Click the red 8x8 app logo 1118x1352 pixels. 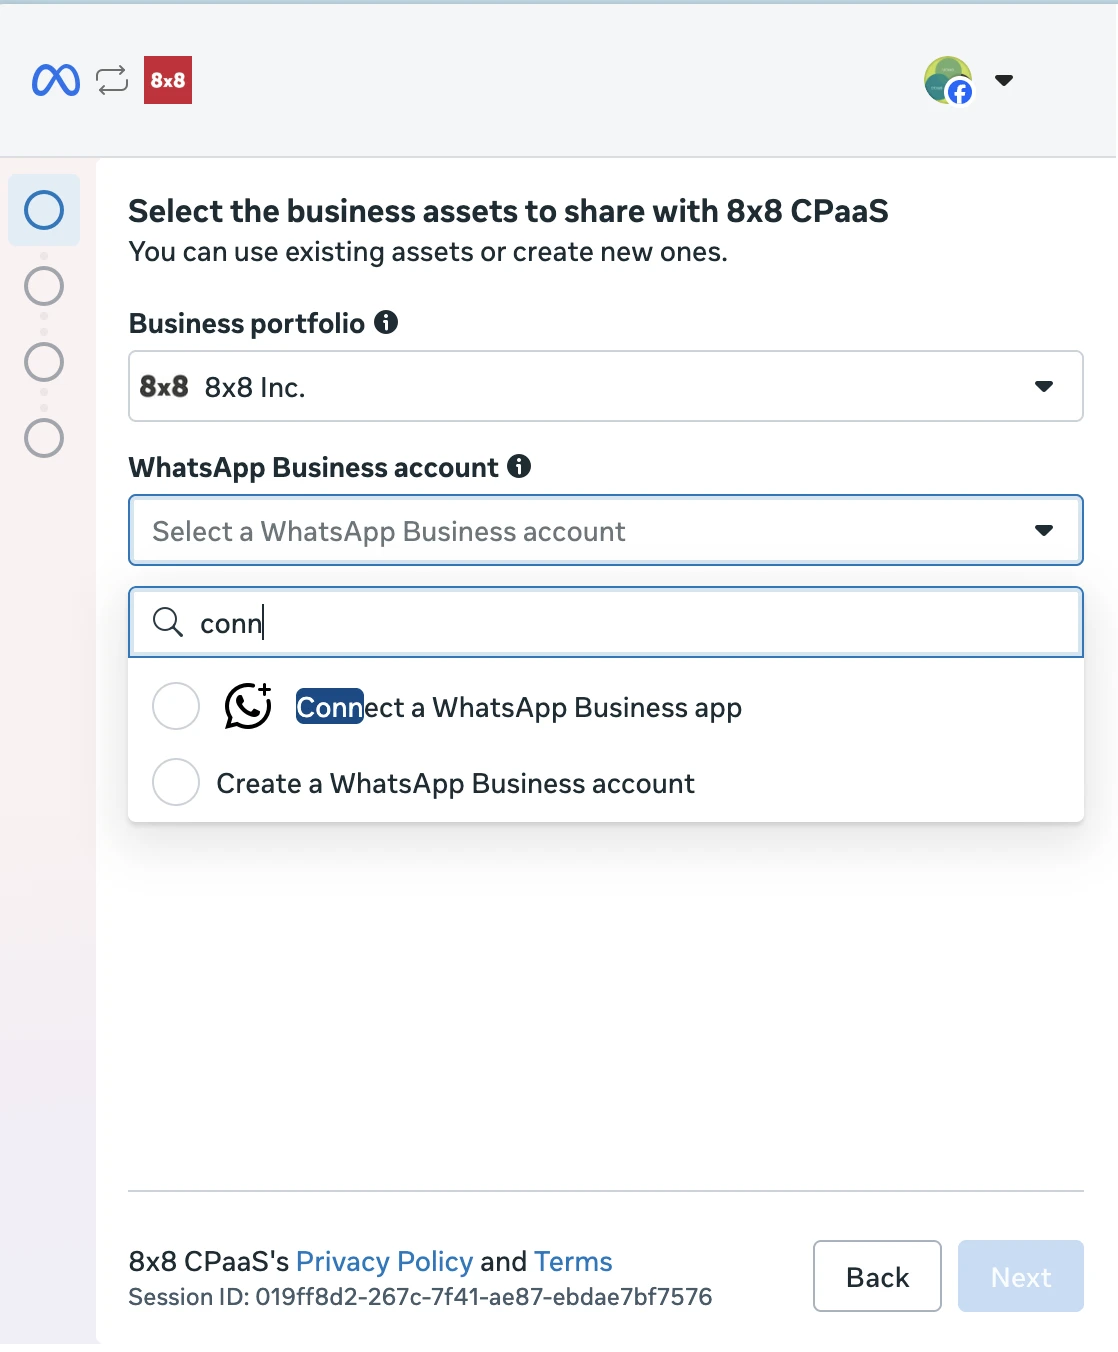coord(168,80)
